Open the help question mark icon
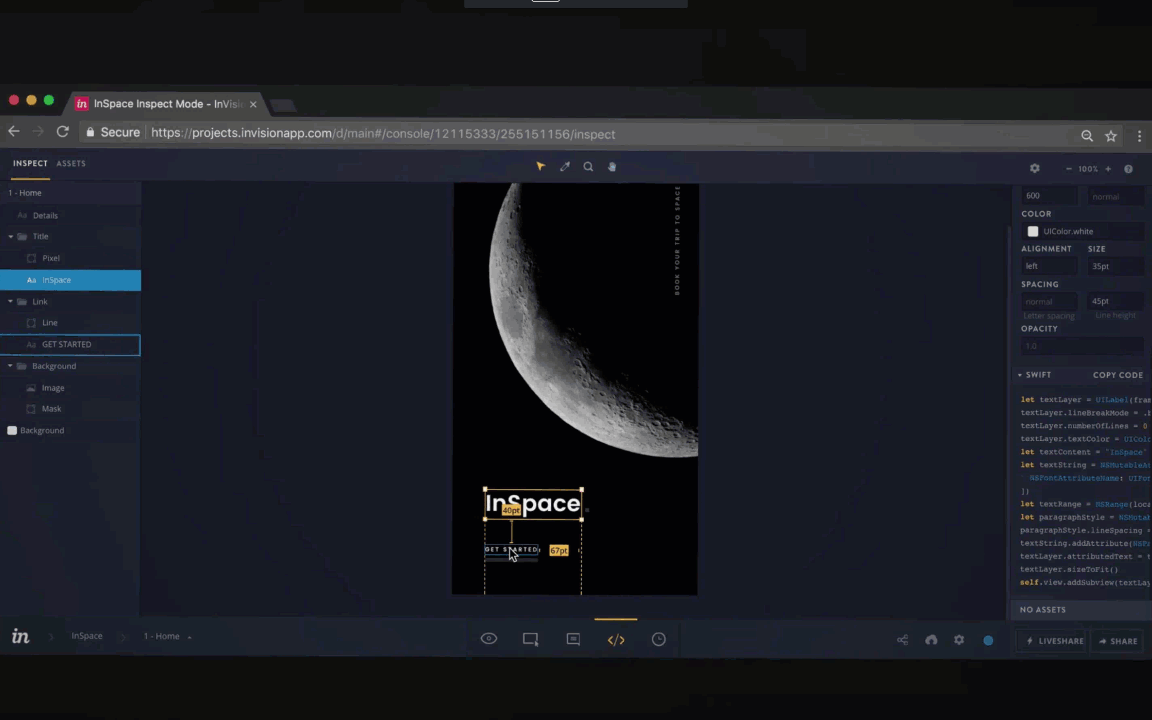Screen dimensions: 1152x720 1128,169
